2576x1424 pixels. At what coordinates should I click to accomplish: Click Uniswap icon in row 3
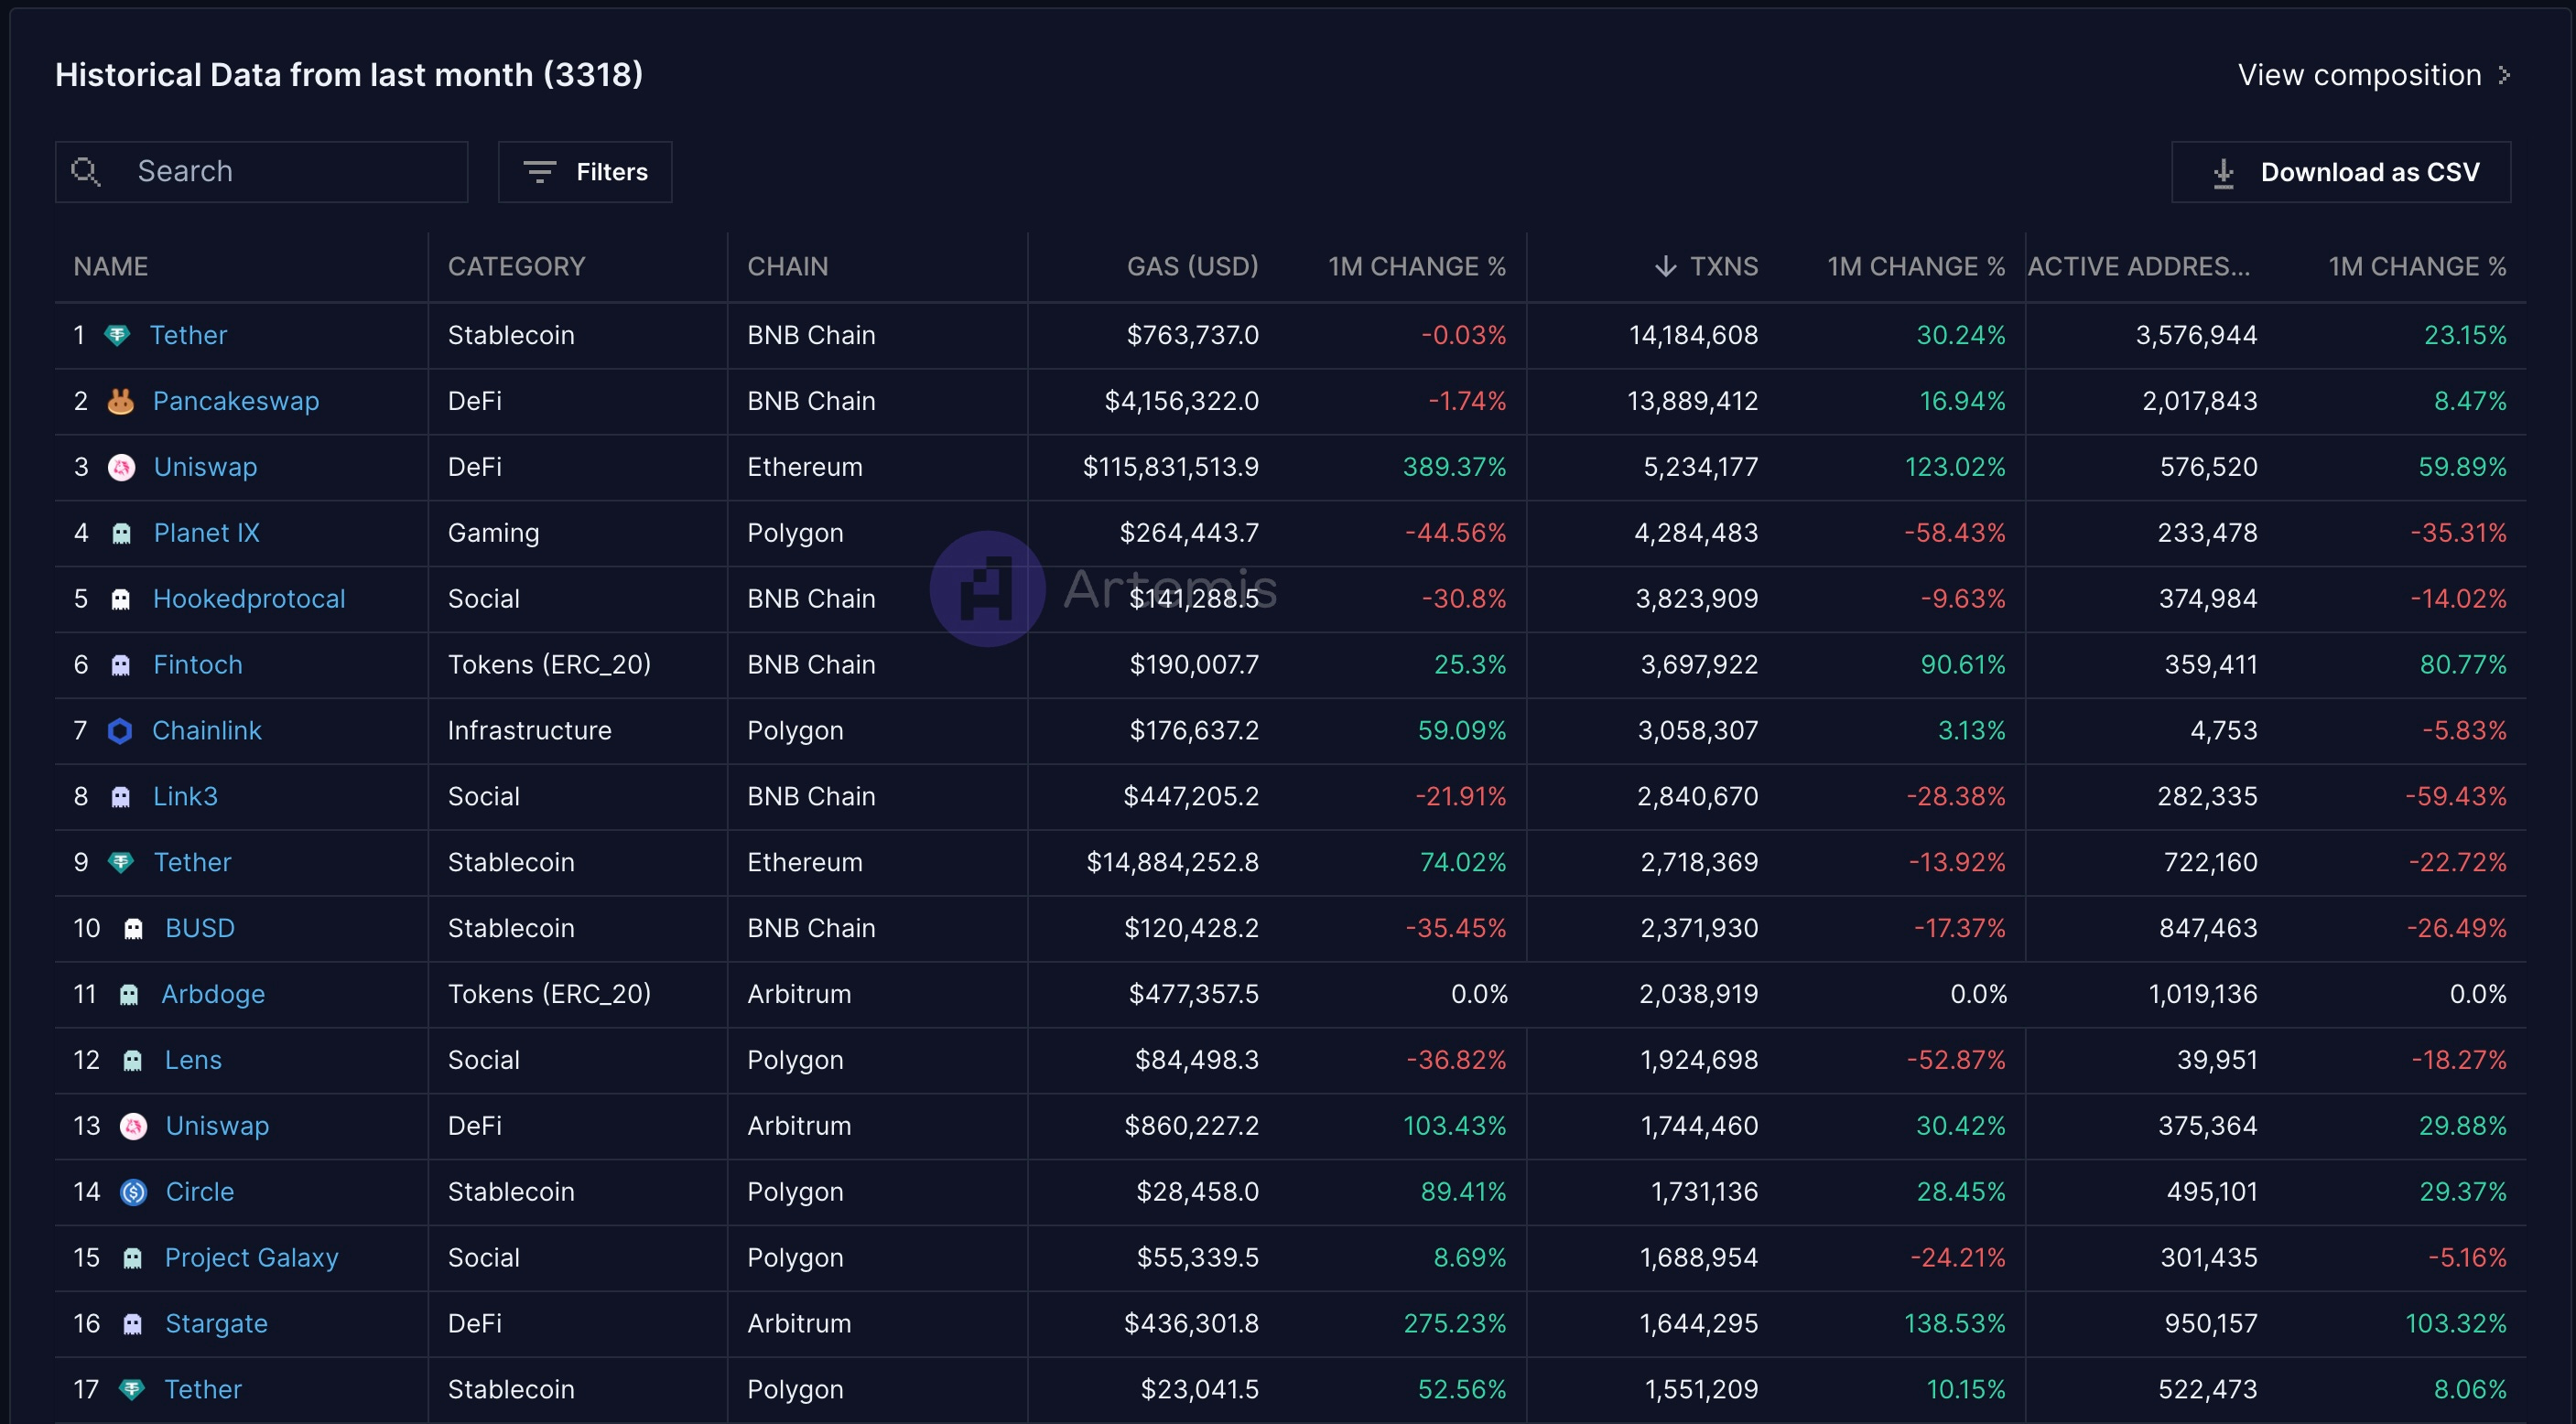pyautogui.click(x=121, y=467)
